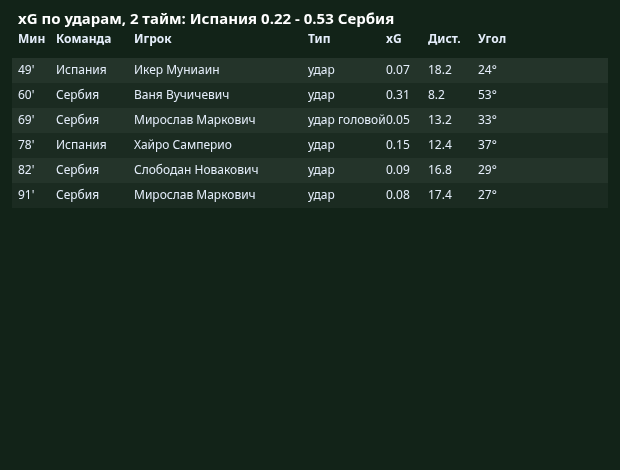This screenshot has height=470, width=620.
Task: Select player Хайро Самперио
Action: coord(183,145)
